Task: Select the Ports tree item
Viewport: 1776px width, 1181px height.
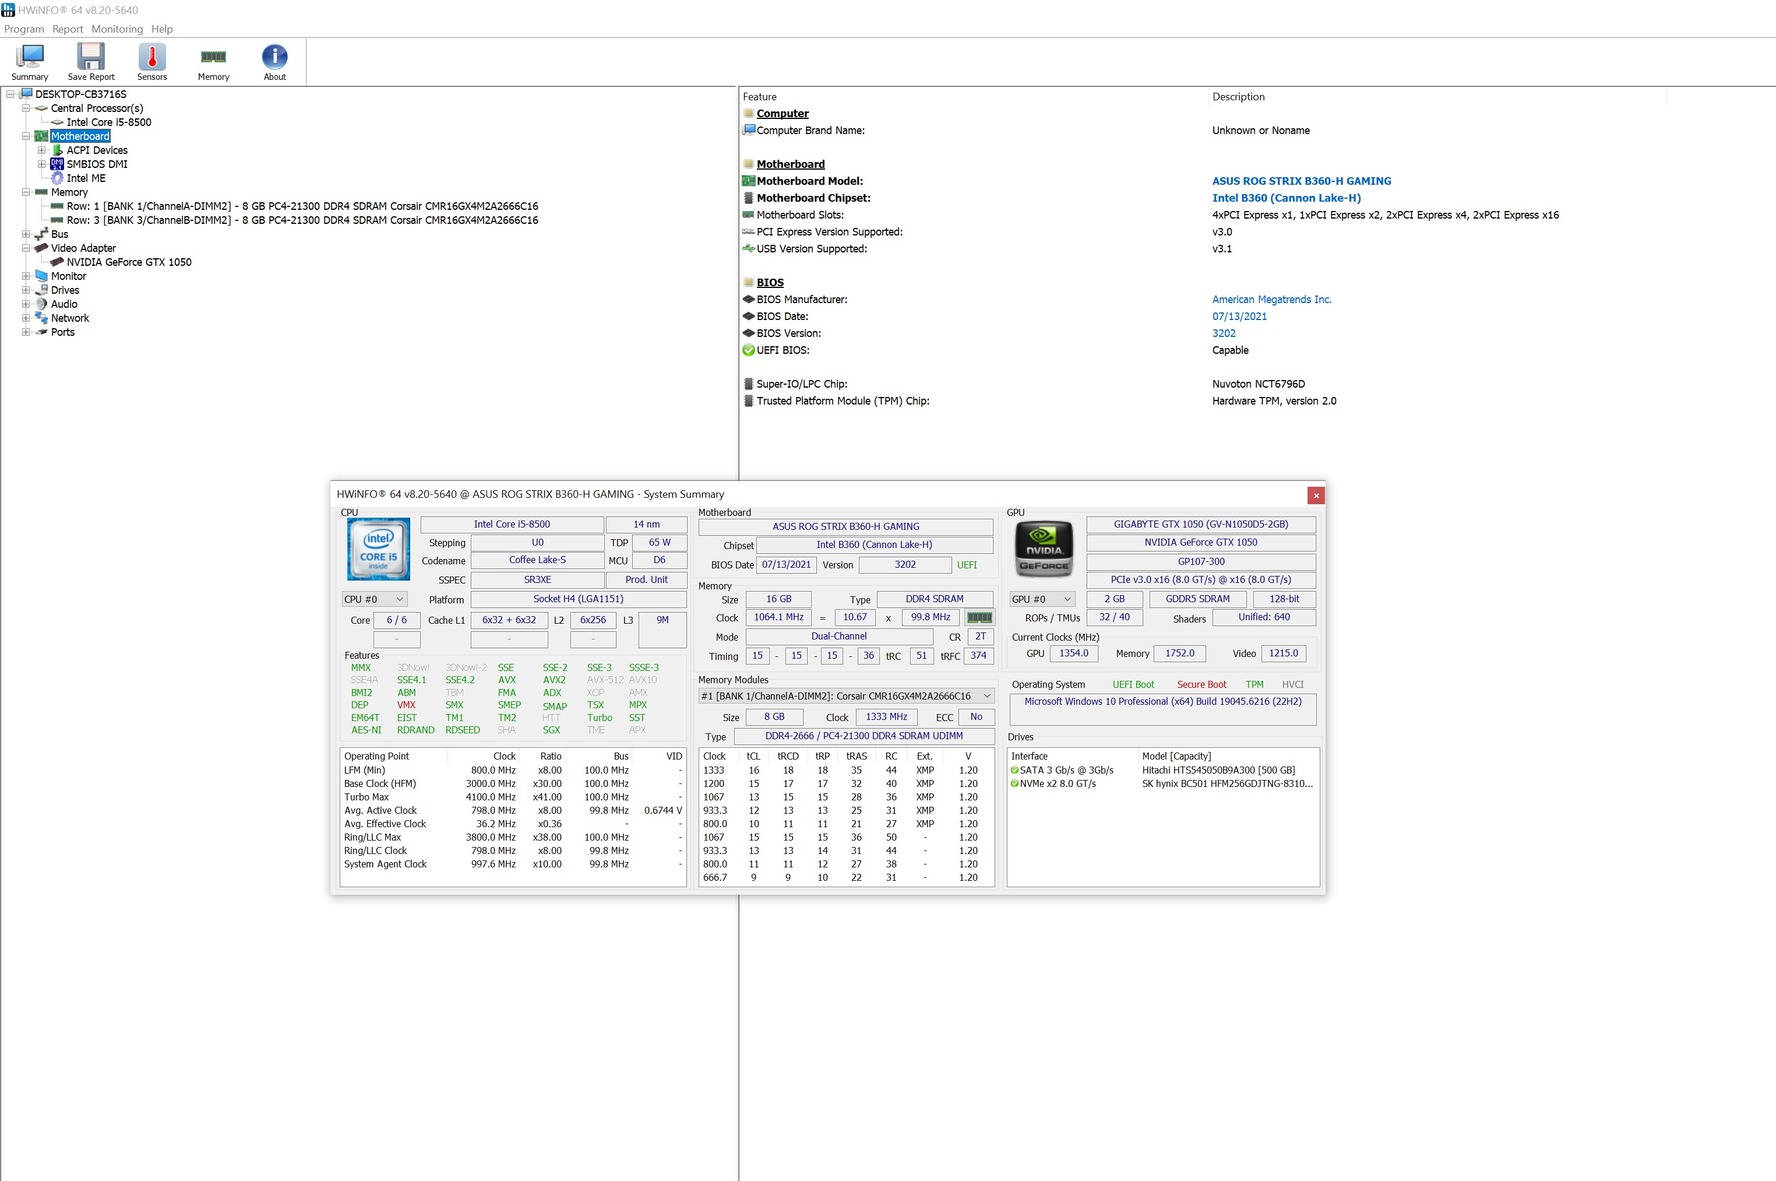Action: coord(63,332)
